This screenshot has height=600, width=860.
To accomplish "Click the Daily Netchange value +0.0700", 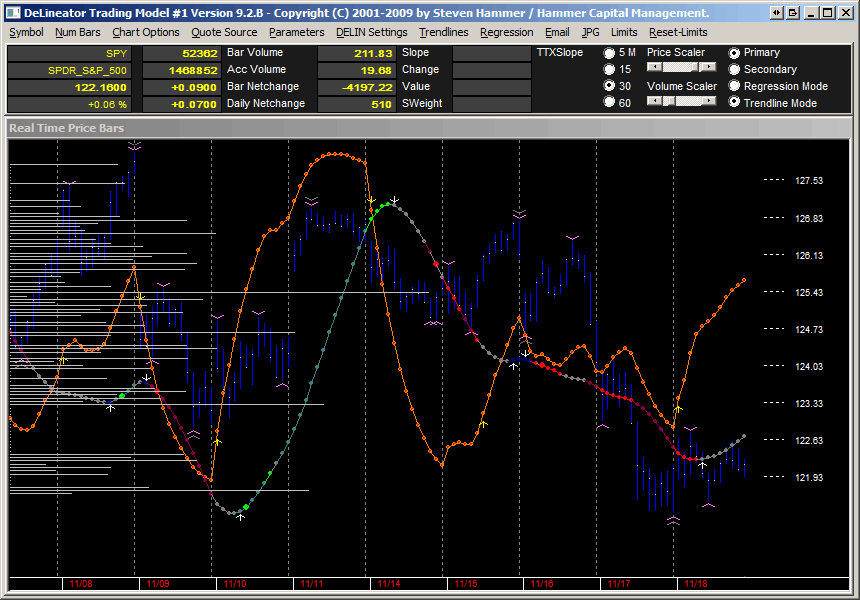I will [182, 104].
